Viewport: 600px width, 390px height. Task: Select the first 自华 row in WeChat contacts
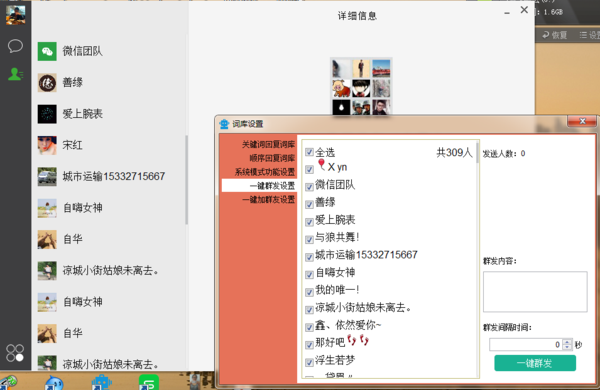pos(110,239)
